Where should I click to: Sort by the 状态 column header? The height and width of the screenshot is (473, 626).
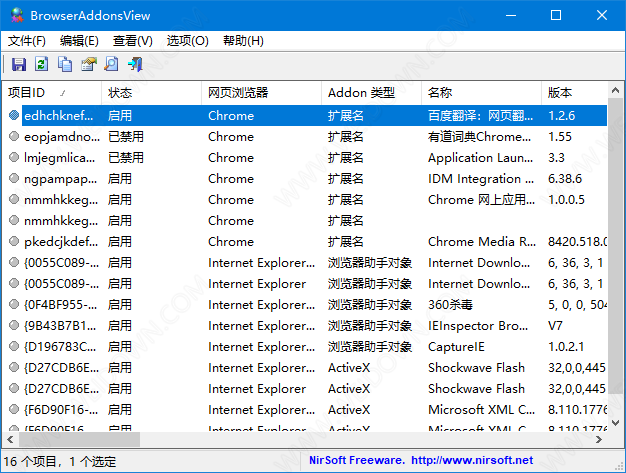(x=152, y=93)
